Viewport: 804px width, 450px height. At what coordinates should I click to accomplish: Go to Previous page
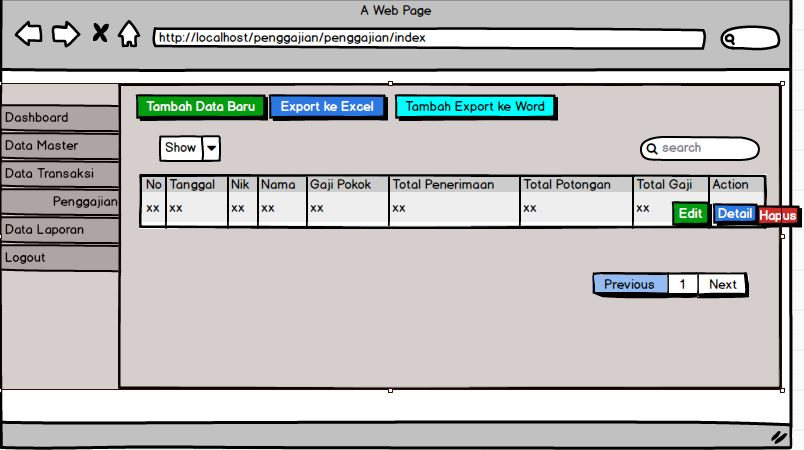coord(630,284)
